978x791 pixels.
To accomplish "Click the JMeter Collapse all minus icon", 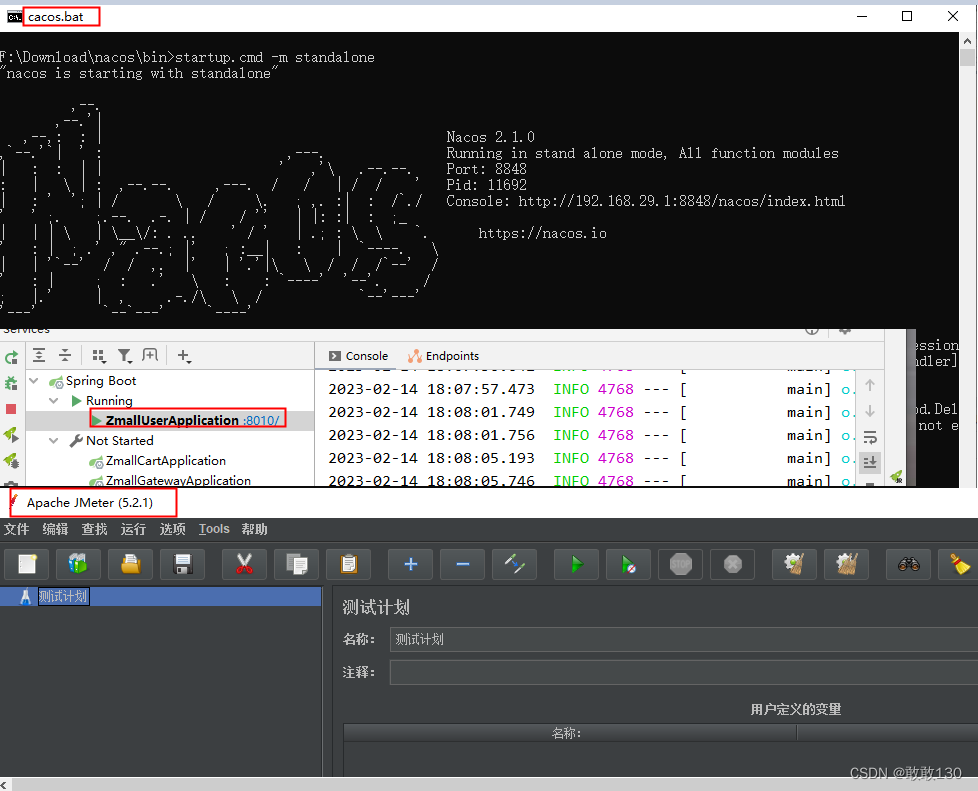I will pos(462,565).
